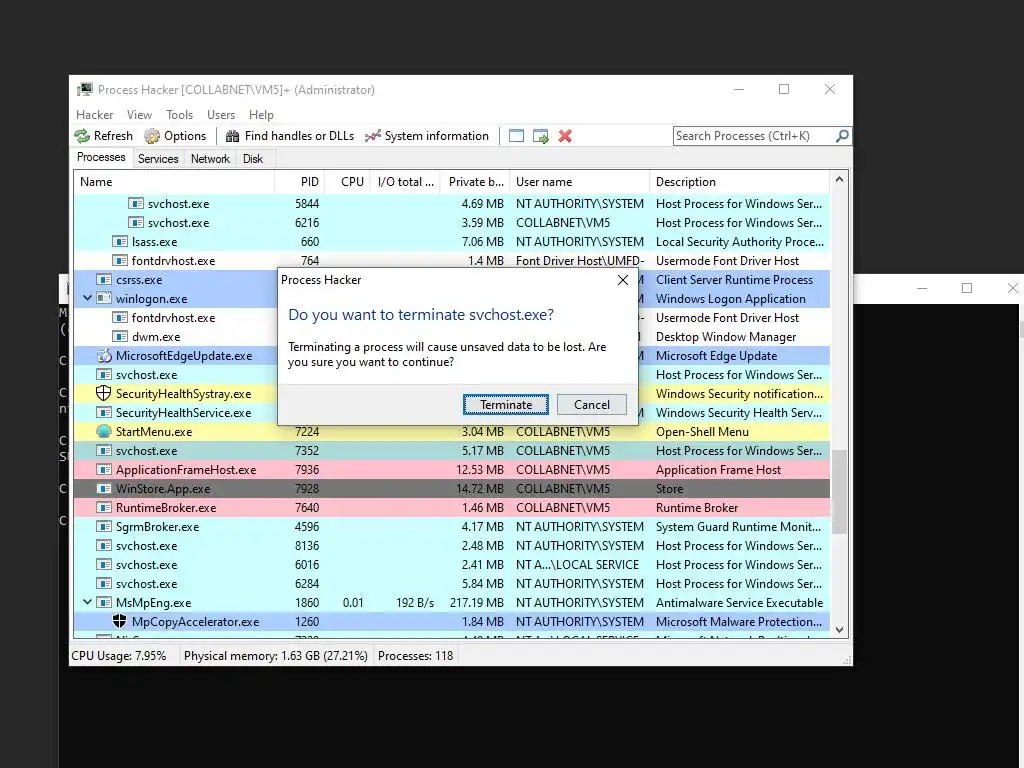Click the ApplicationFrameHost.exe process icon
The width and height of the screenshot is (1024, 768).
pyautogui.click(x=104, y=470)
